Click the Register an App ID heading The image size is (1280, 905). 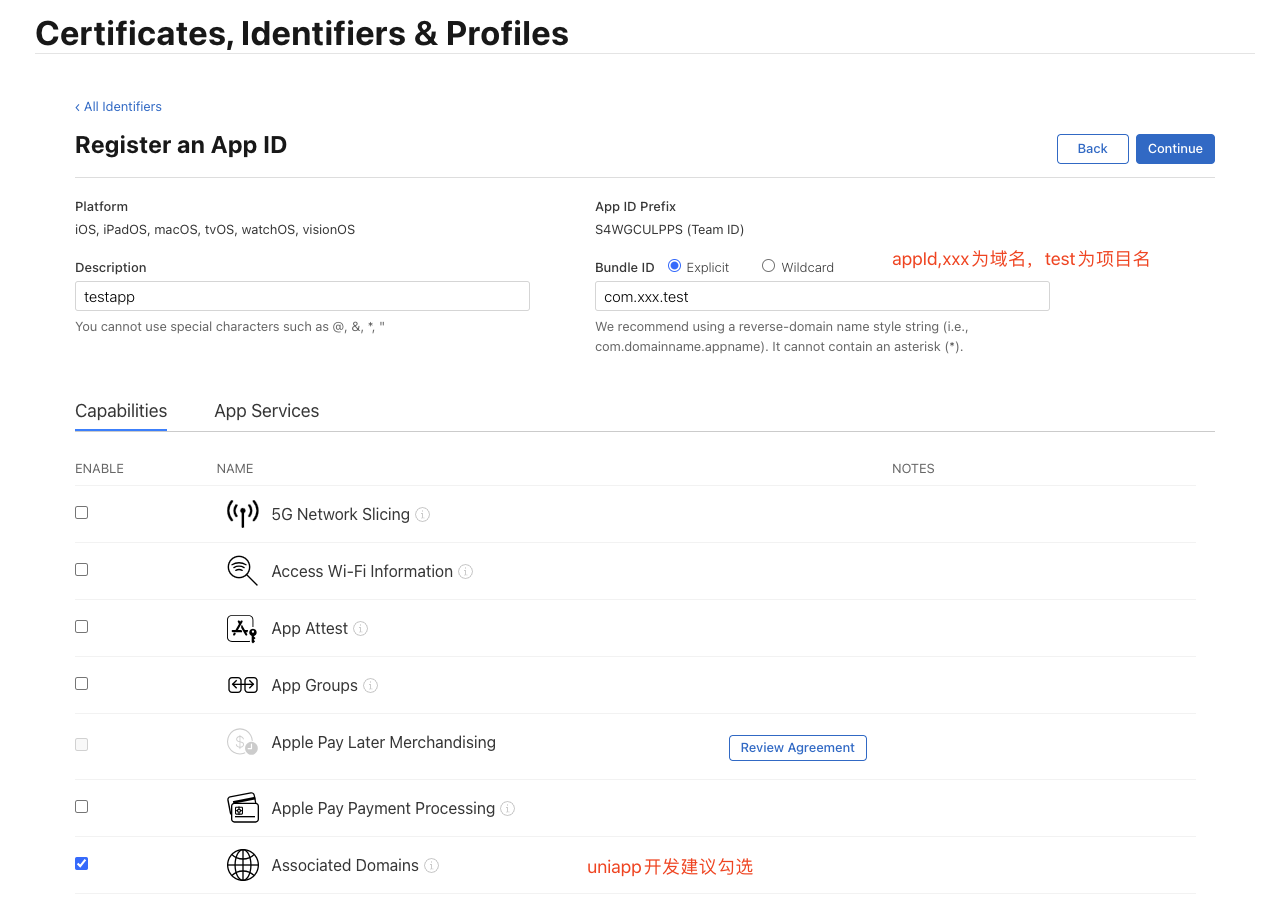click(181, 145)
